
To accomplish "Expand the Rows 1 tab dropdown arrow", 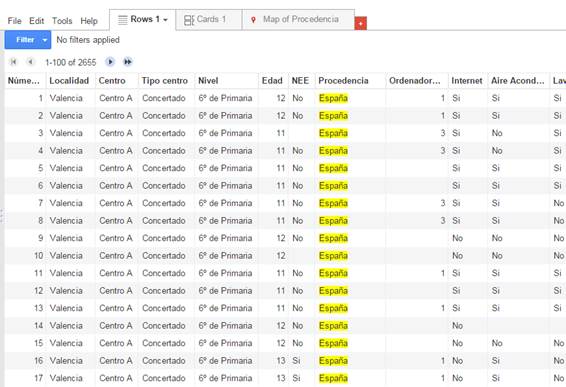I will (x=165, y=20).
